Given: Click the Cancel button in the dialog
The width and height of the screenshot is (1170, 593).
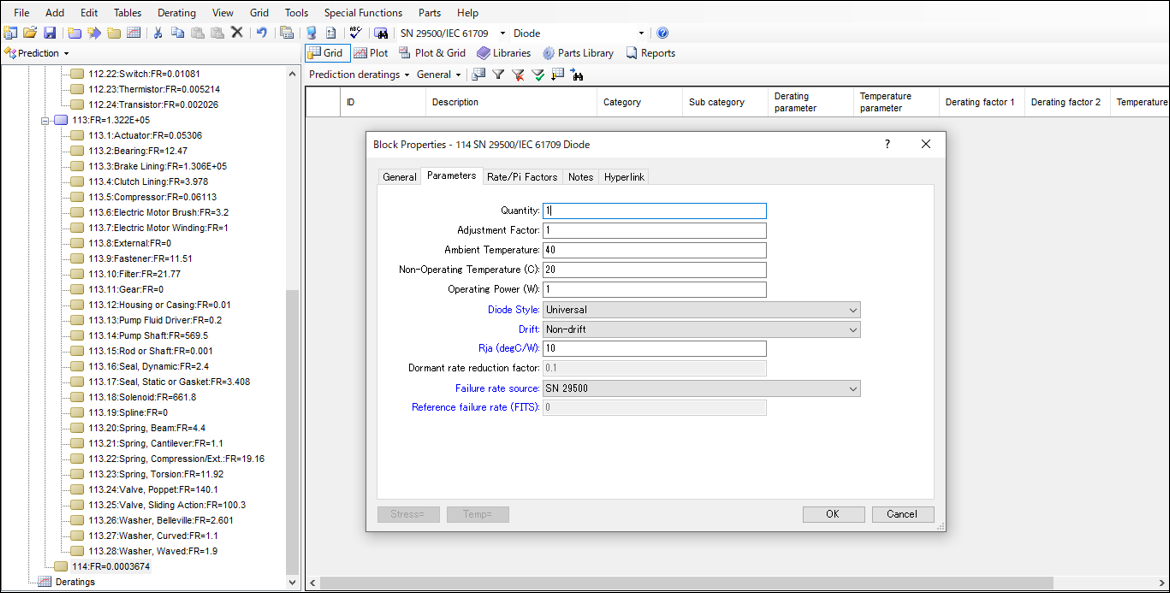Looking at the screenshot, I should pyautogui.click(x=901, y=514).
